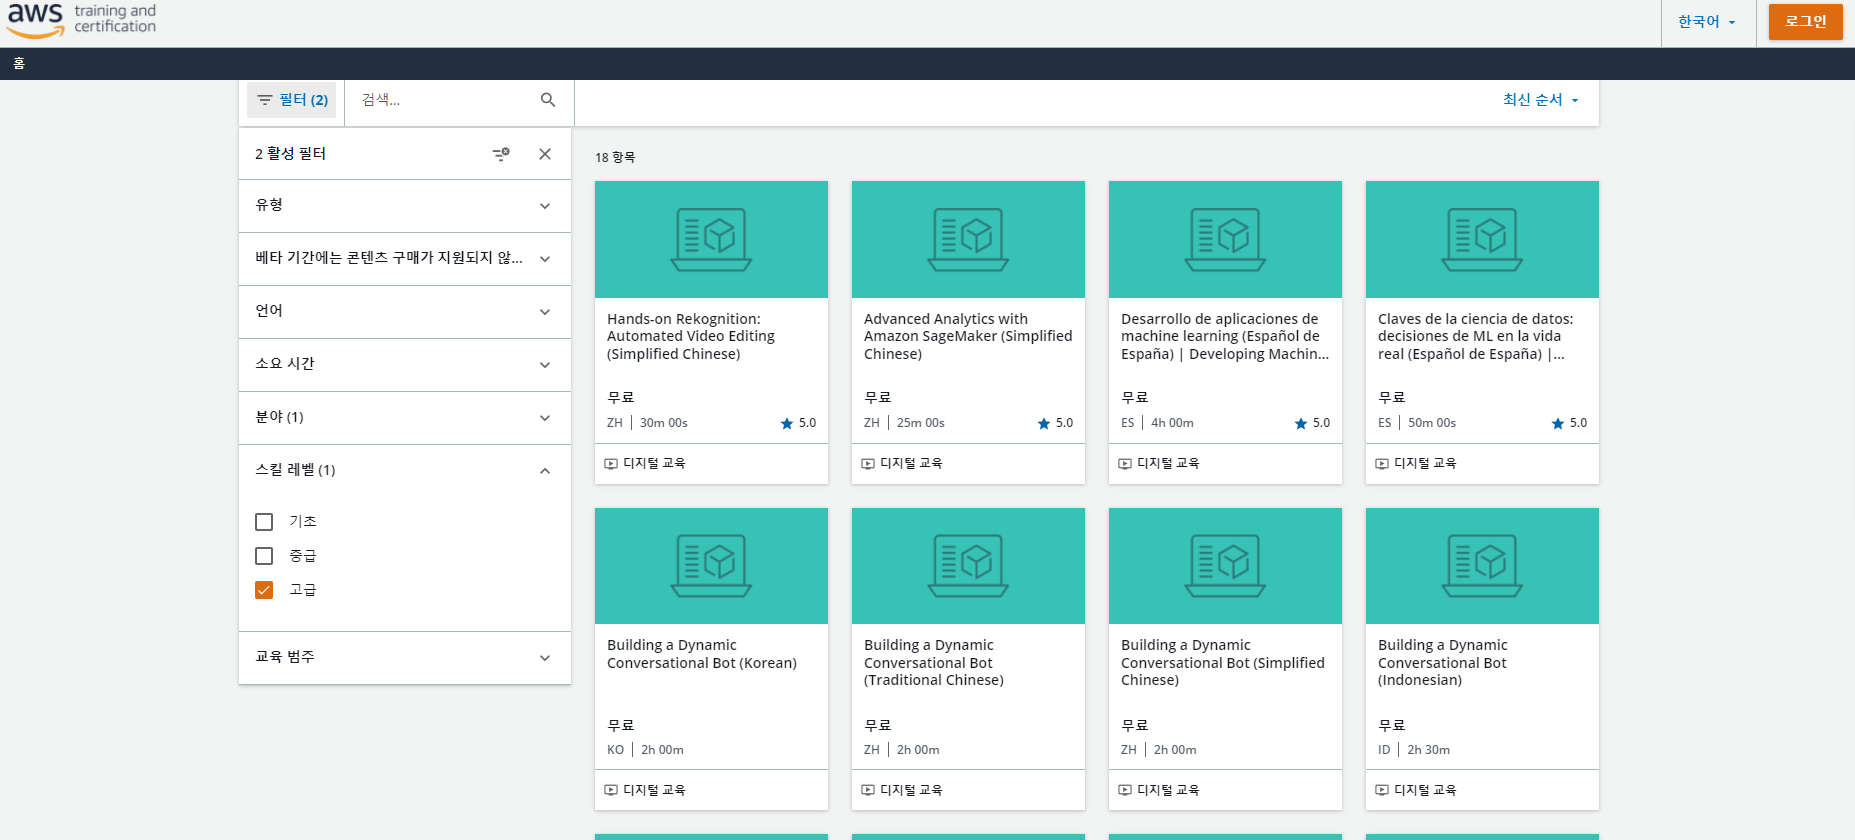Click digital training icon on Claves de la ciencia card

[1382, 464]
